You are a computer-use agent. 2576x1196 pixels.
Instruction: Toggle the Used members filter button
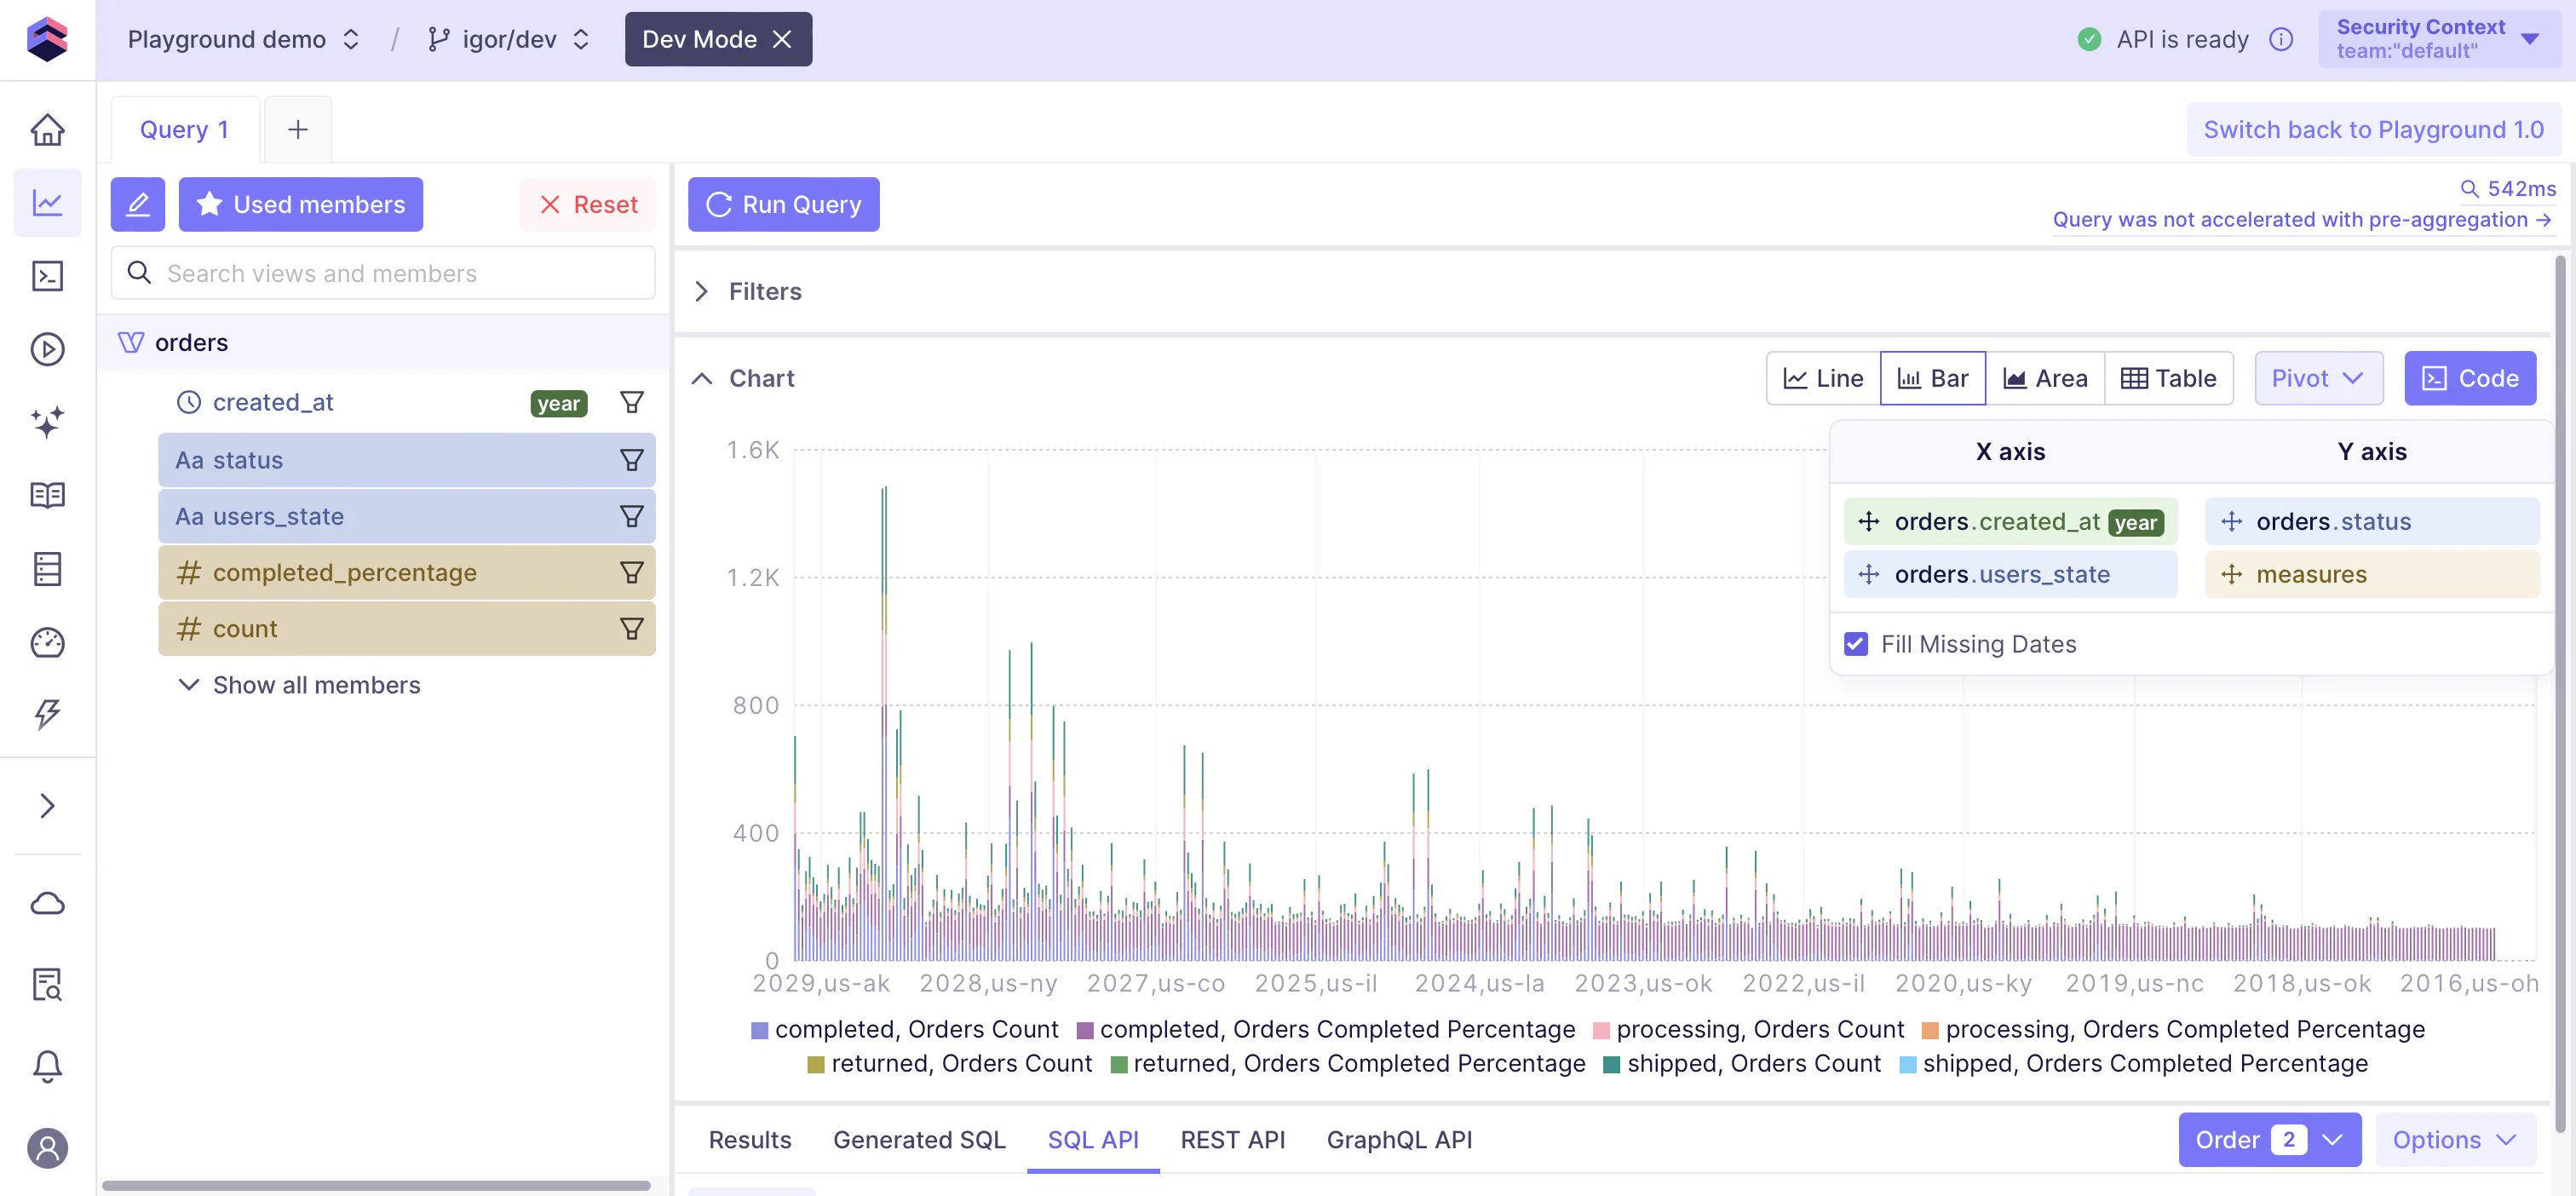(x=300, y=204)
